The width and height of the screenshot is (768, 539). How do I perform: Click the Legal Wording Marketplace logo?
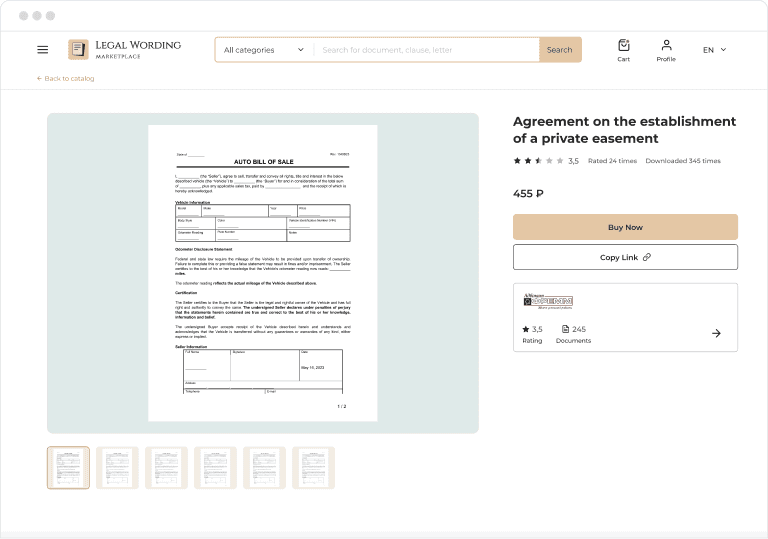point(125,49)
